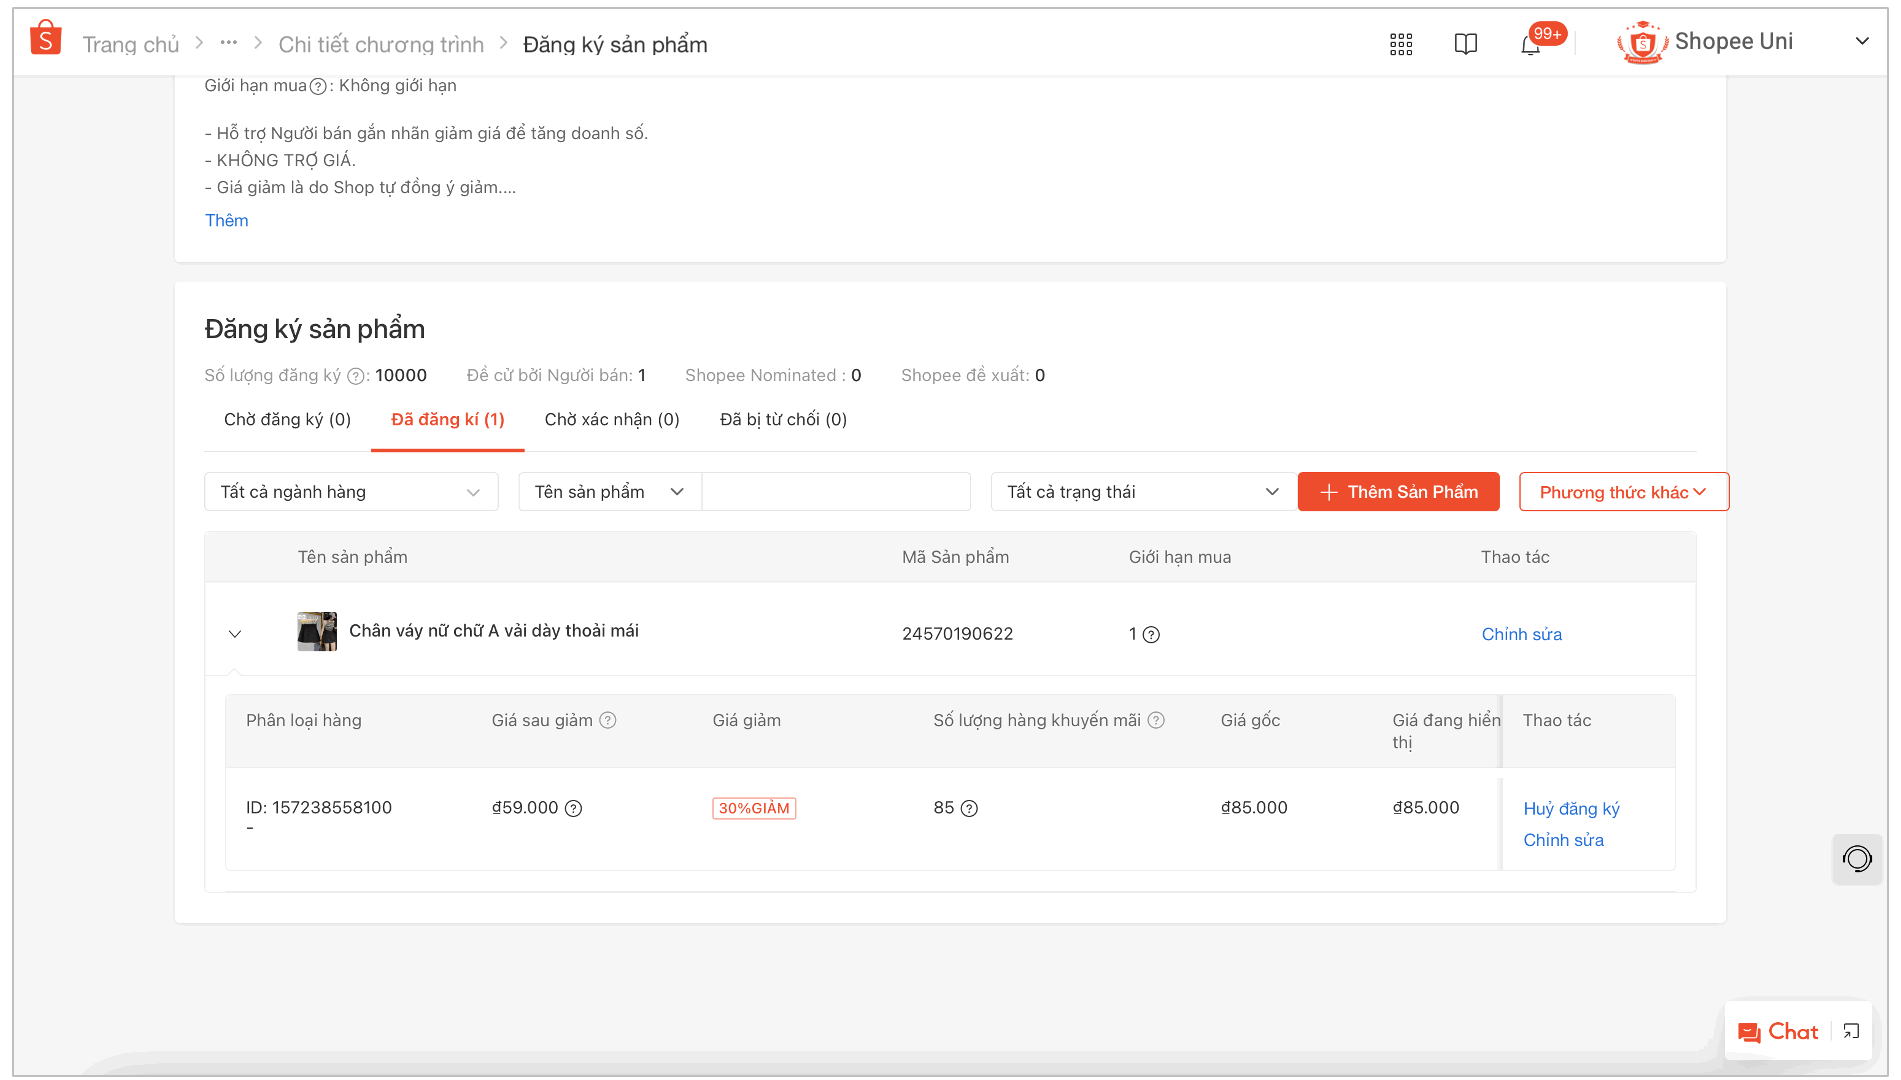Click the Shopee logo in the header
The height and width of the screenshot is (1080, 1901).
click(x=45, y=36)
